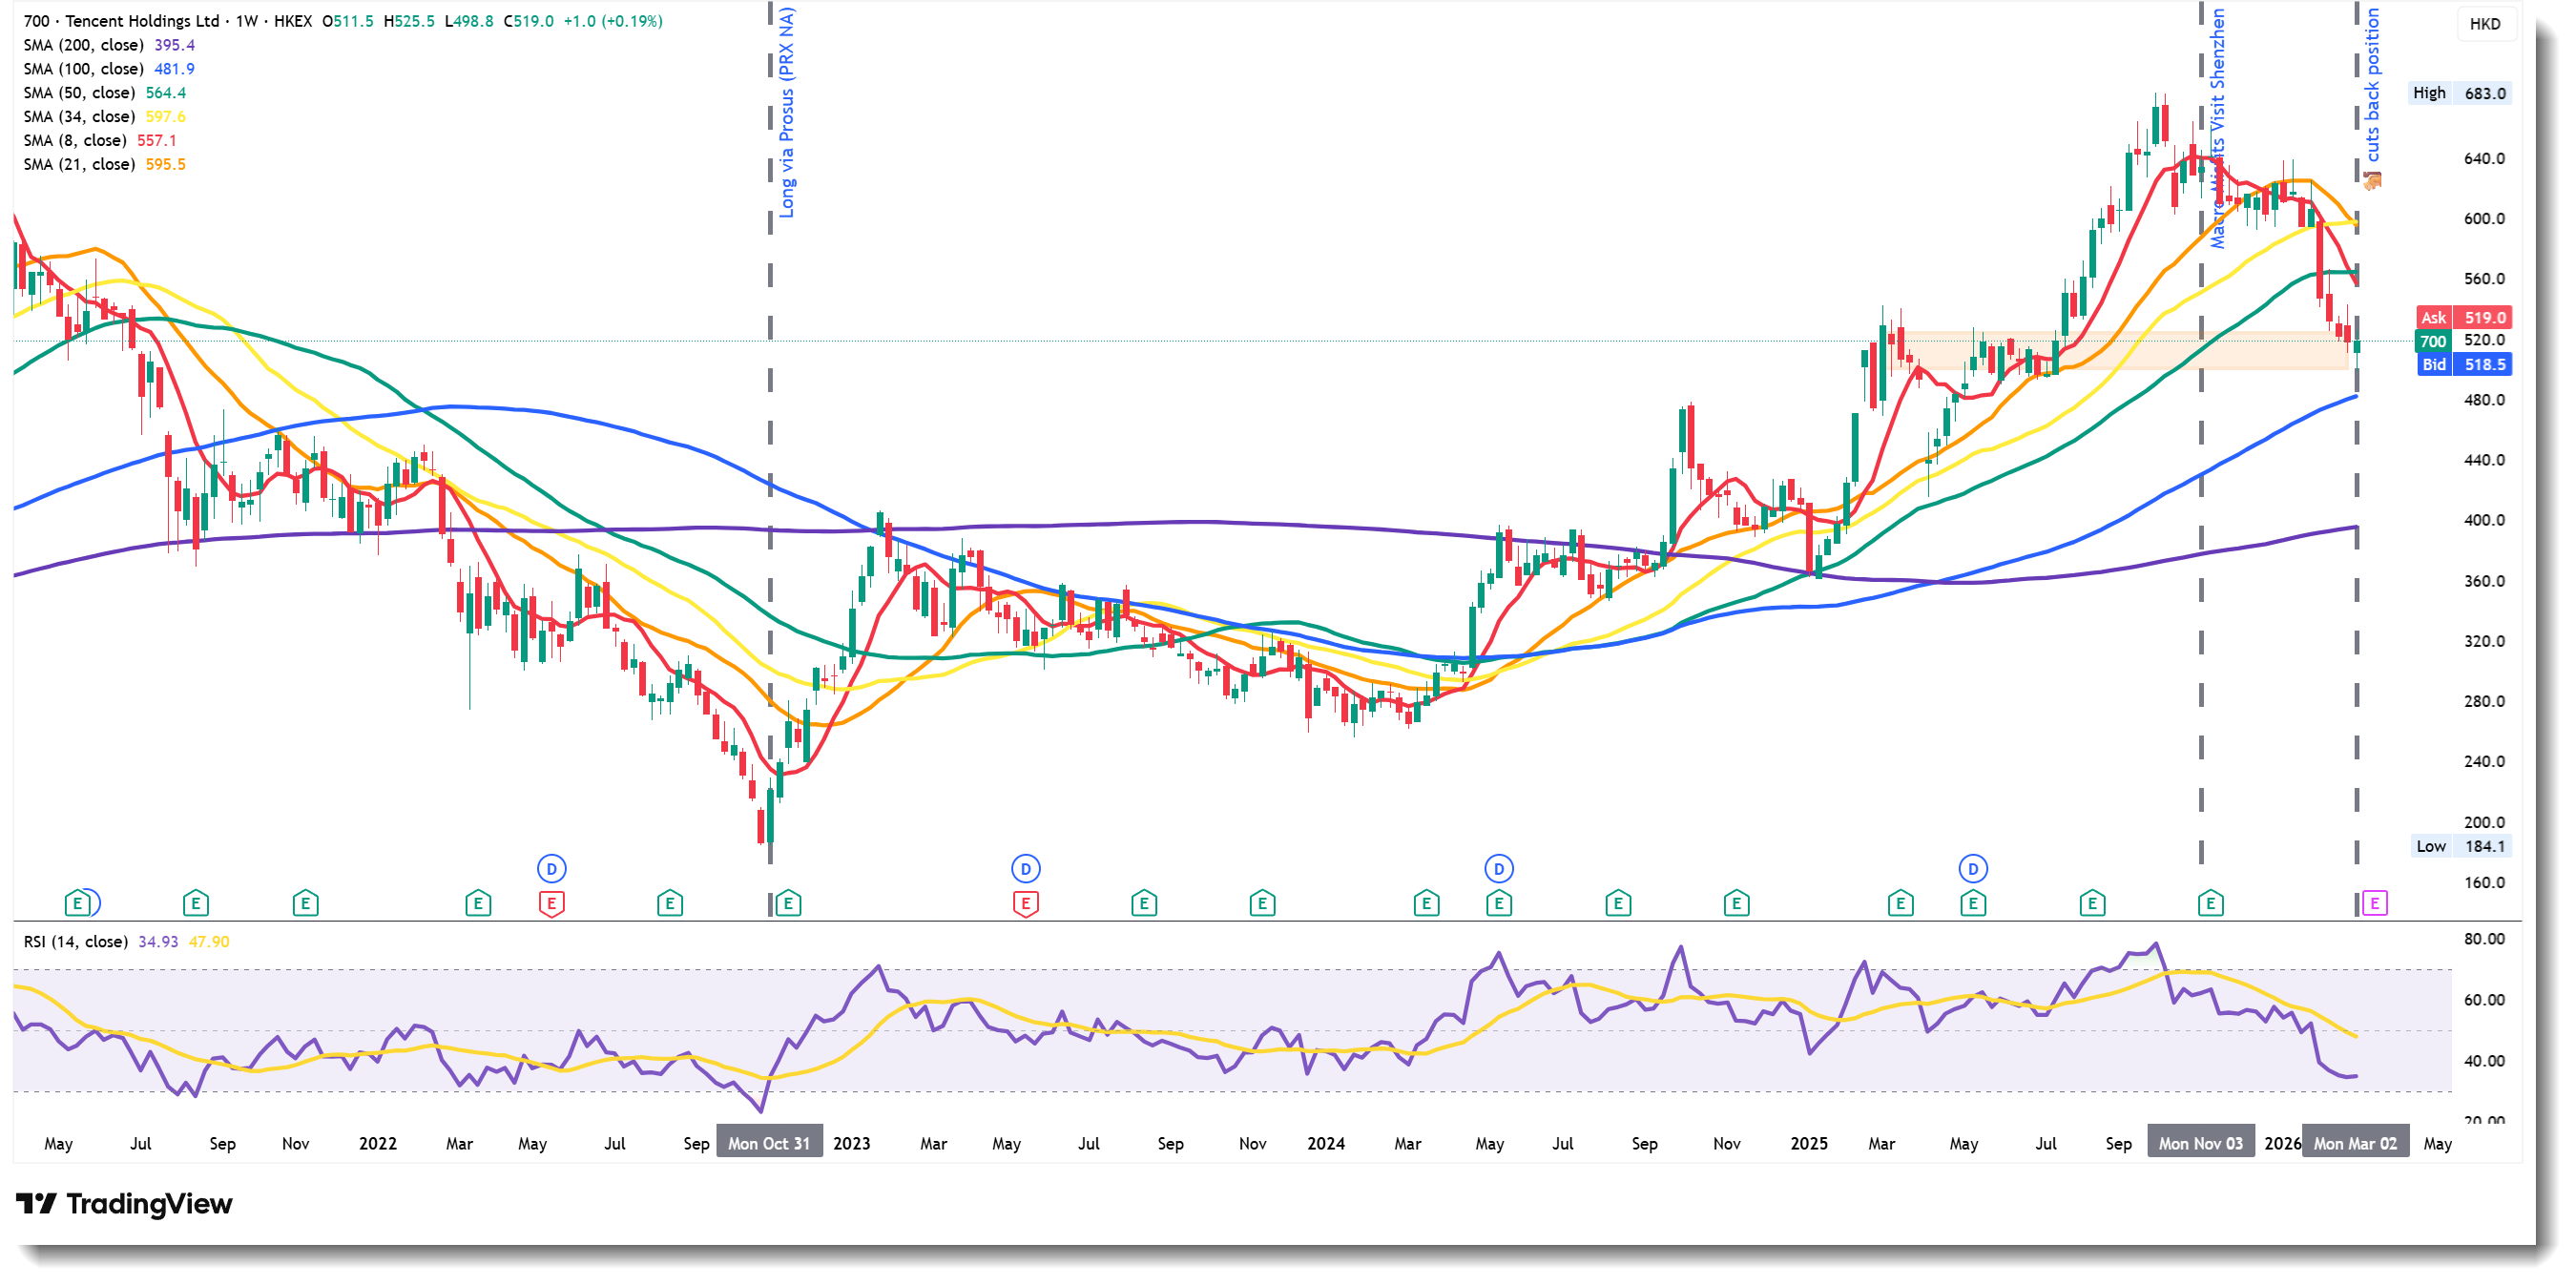Click the magenta upcoming earnings E icon

[x=2374, y=904]
